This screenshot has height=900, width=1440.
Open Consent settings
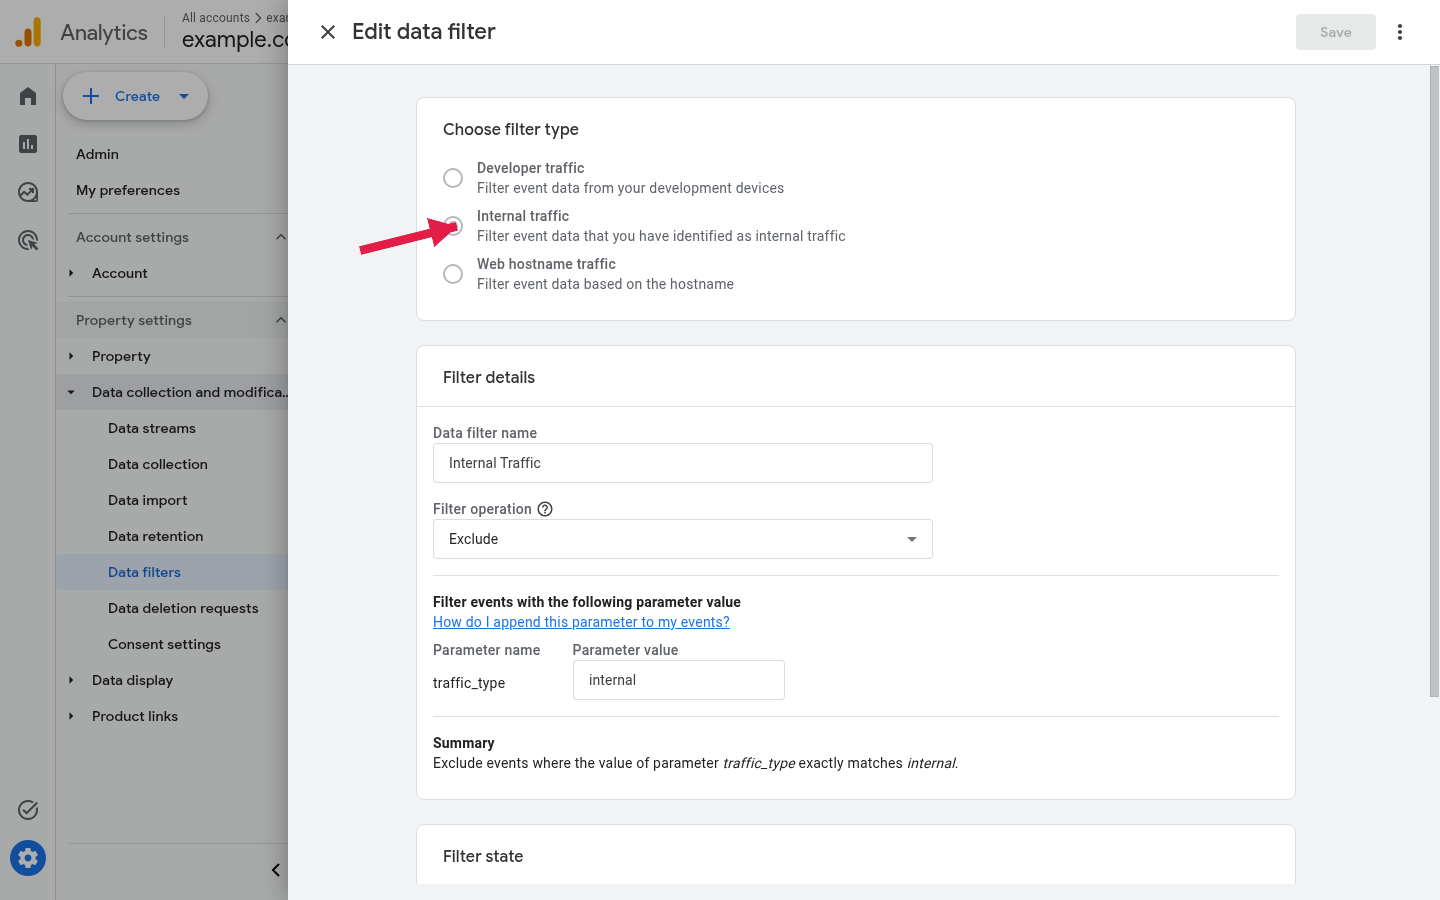click(x=165, y=644)
